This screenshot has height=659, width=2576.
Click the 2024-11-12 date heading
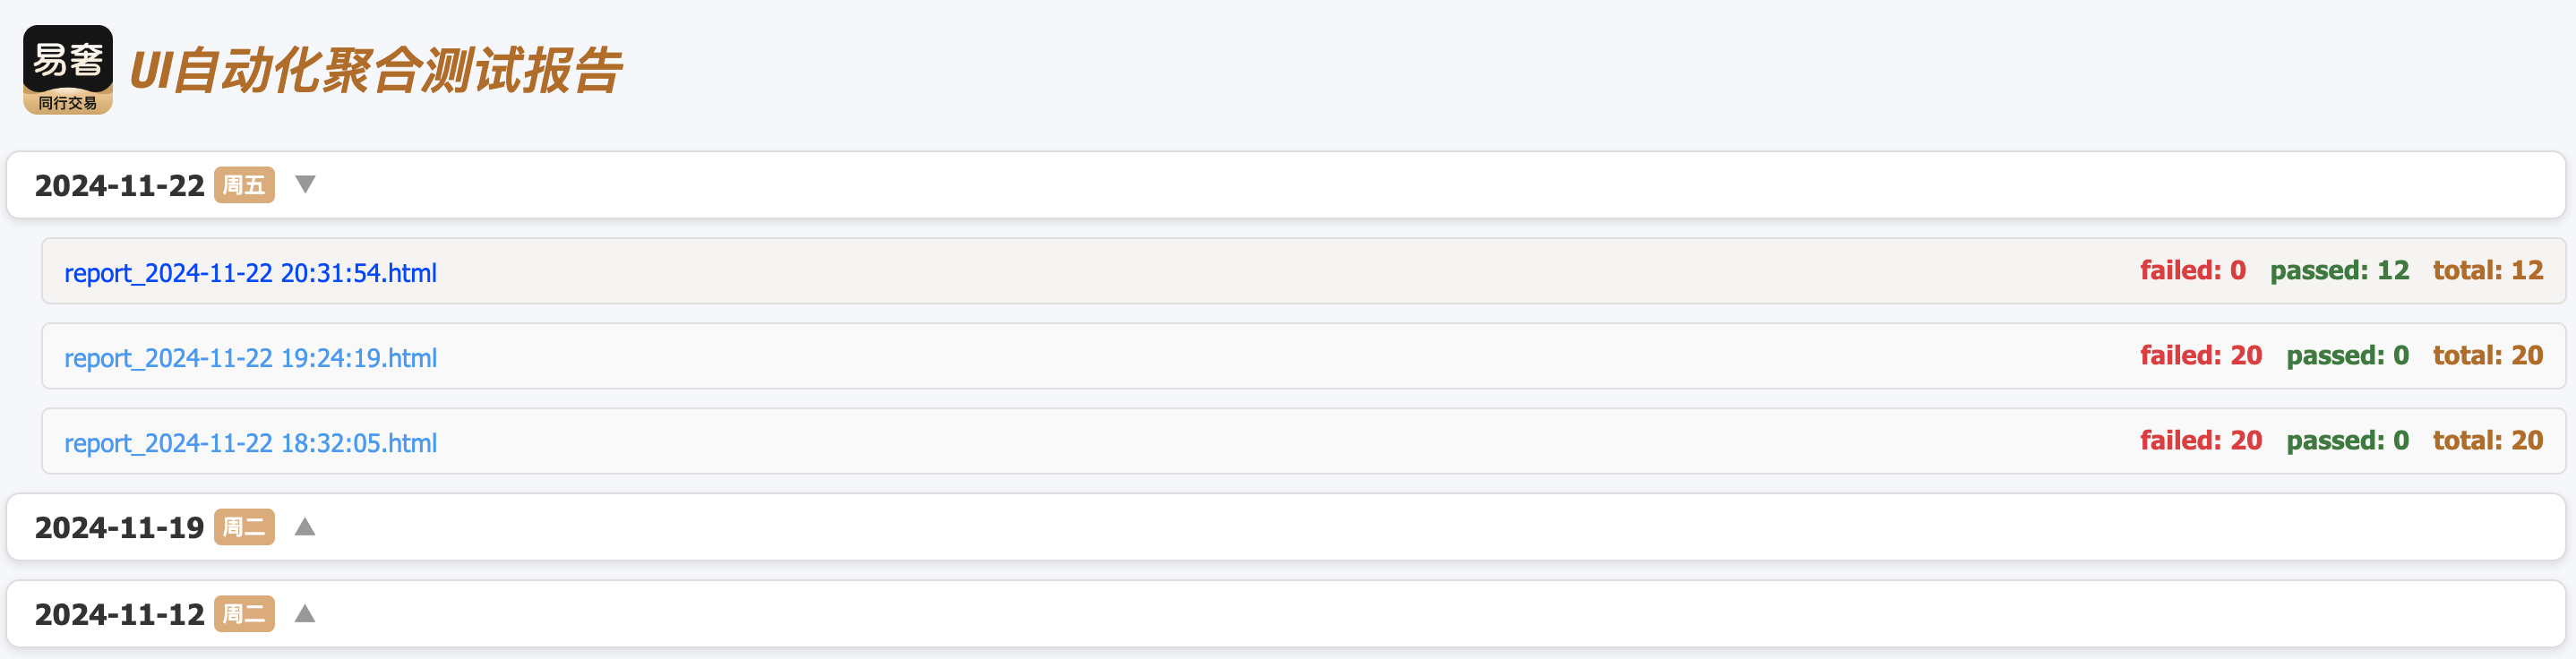(119, 615)
